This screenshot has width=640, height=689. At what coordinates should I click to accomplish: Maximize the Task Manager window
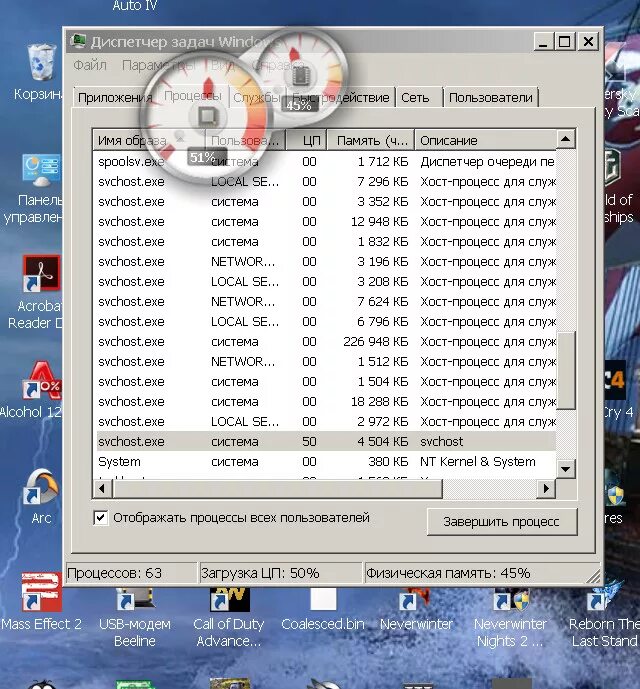(x=565, y=42)
